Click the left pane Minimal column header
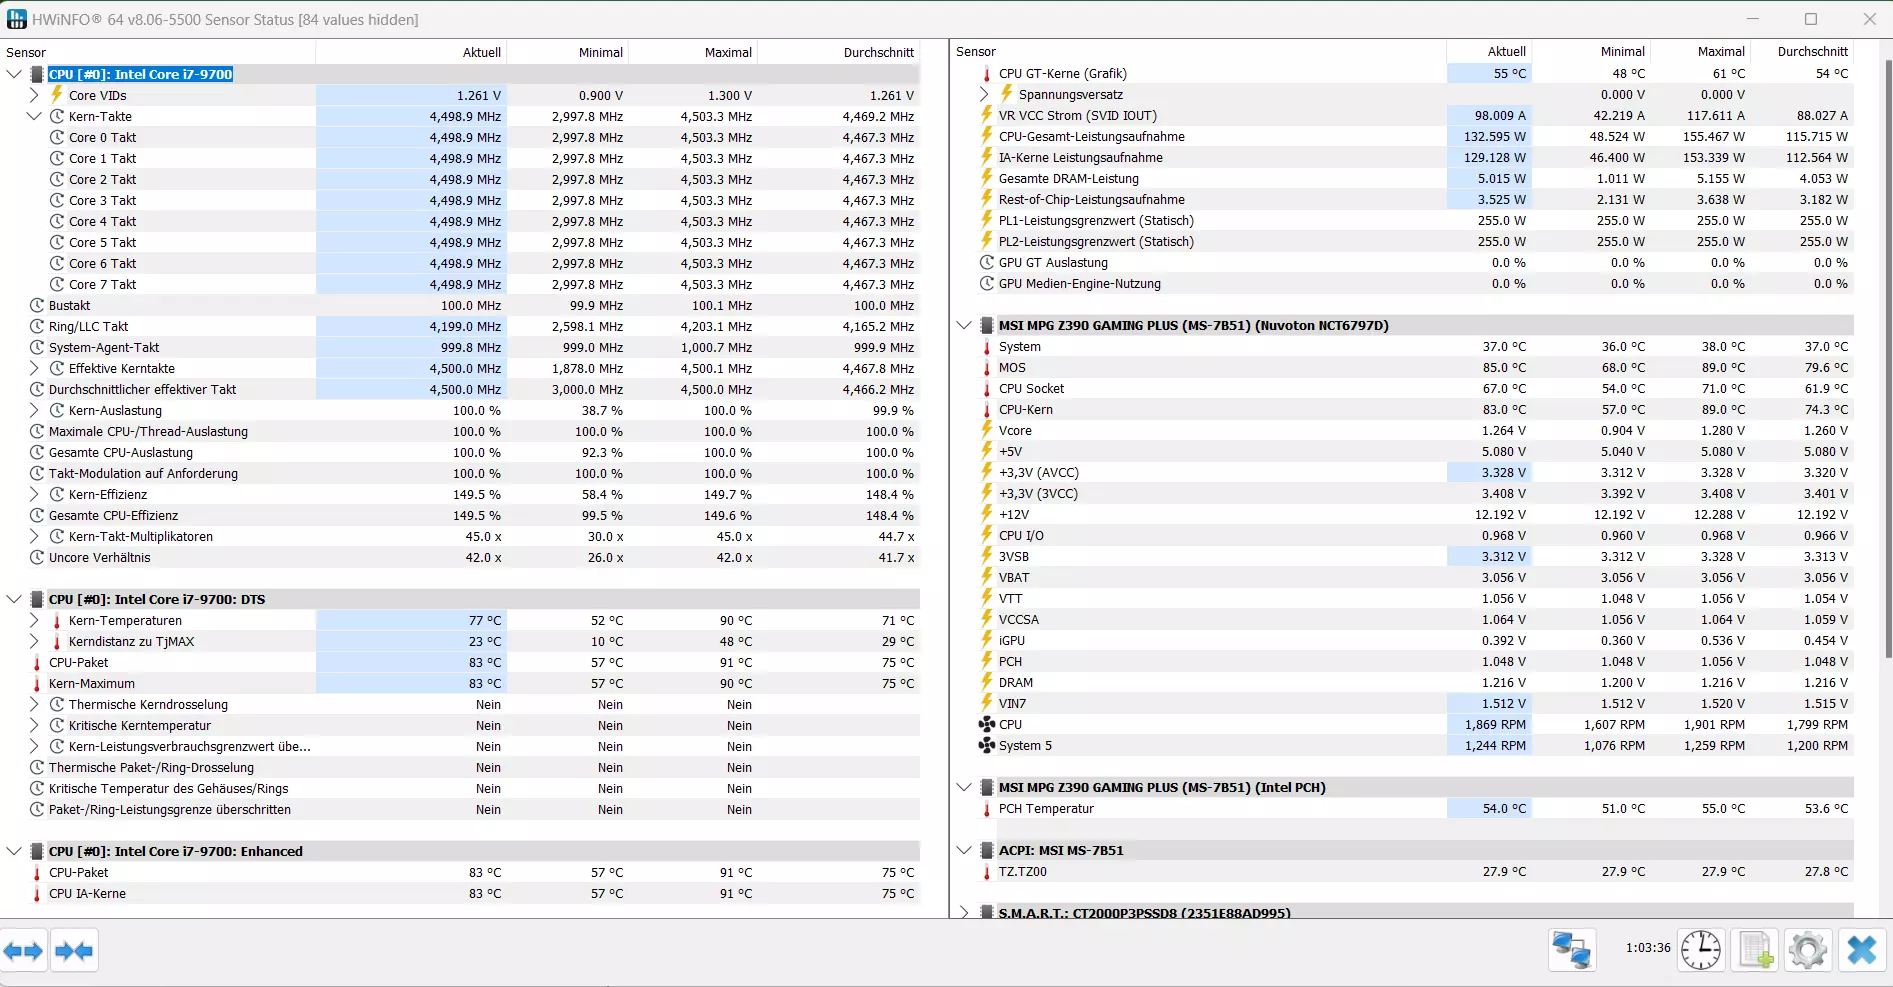1893x987 pixels. pos(568,52)
